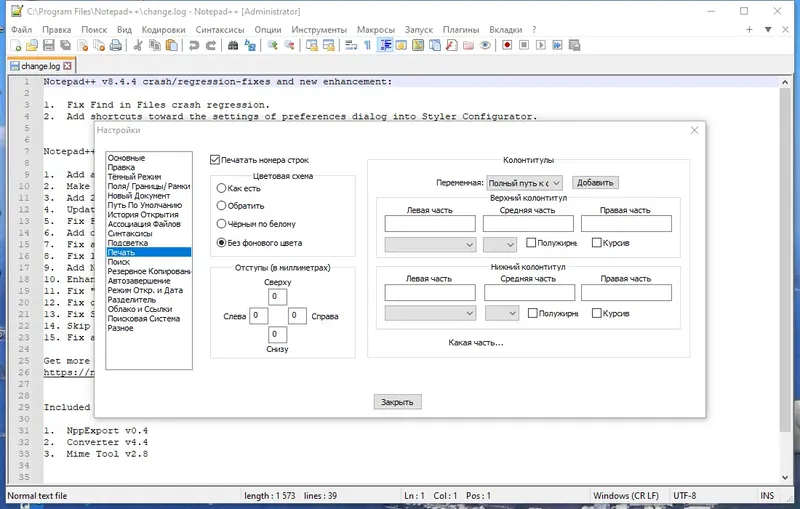Open the 'Плагины' menu
This screenshot has width=800, height=509.
461,30
